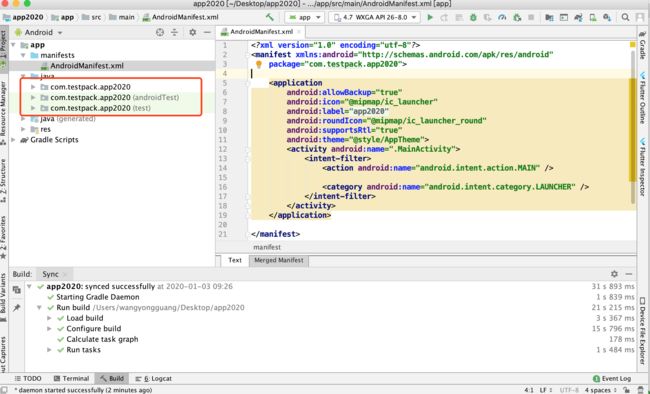650x394 pixels.
Task: Expand the java (generated) folder
Action: [24, 119]
